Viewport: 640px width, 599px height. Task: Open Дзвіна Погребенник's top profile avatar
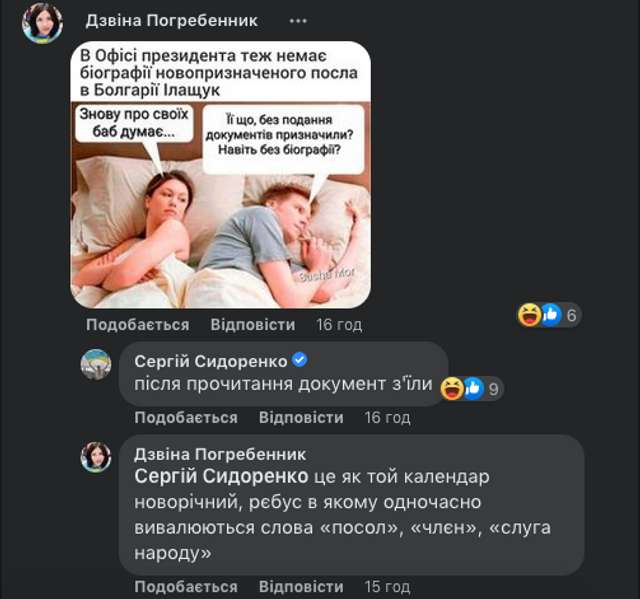[42, 23]
